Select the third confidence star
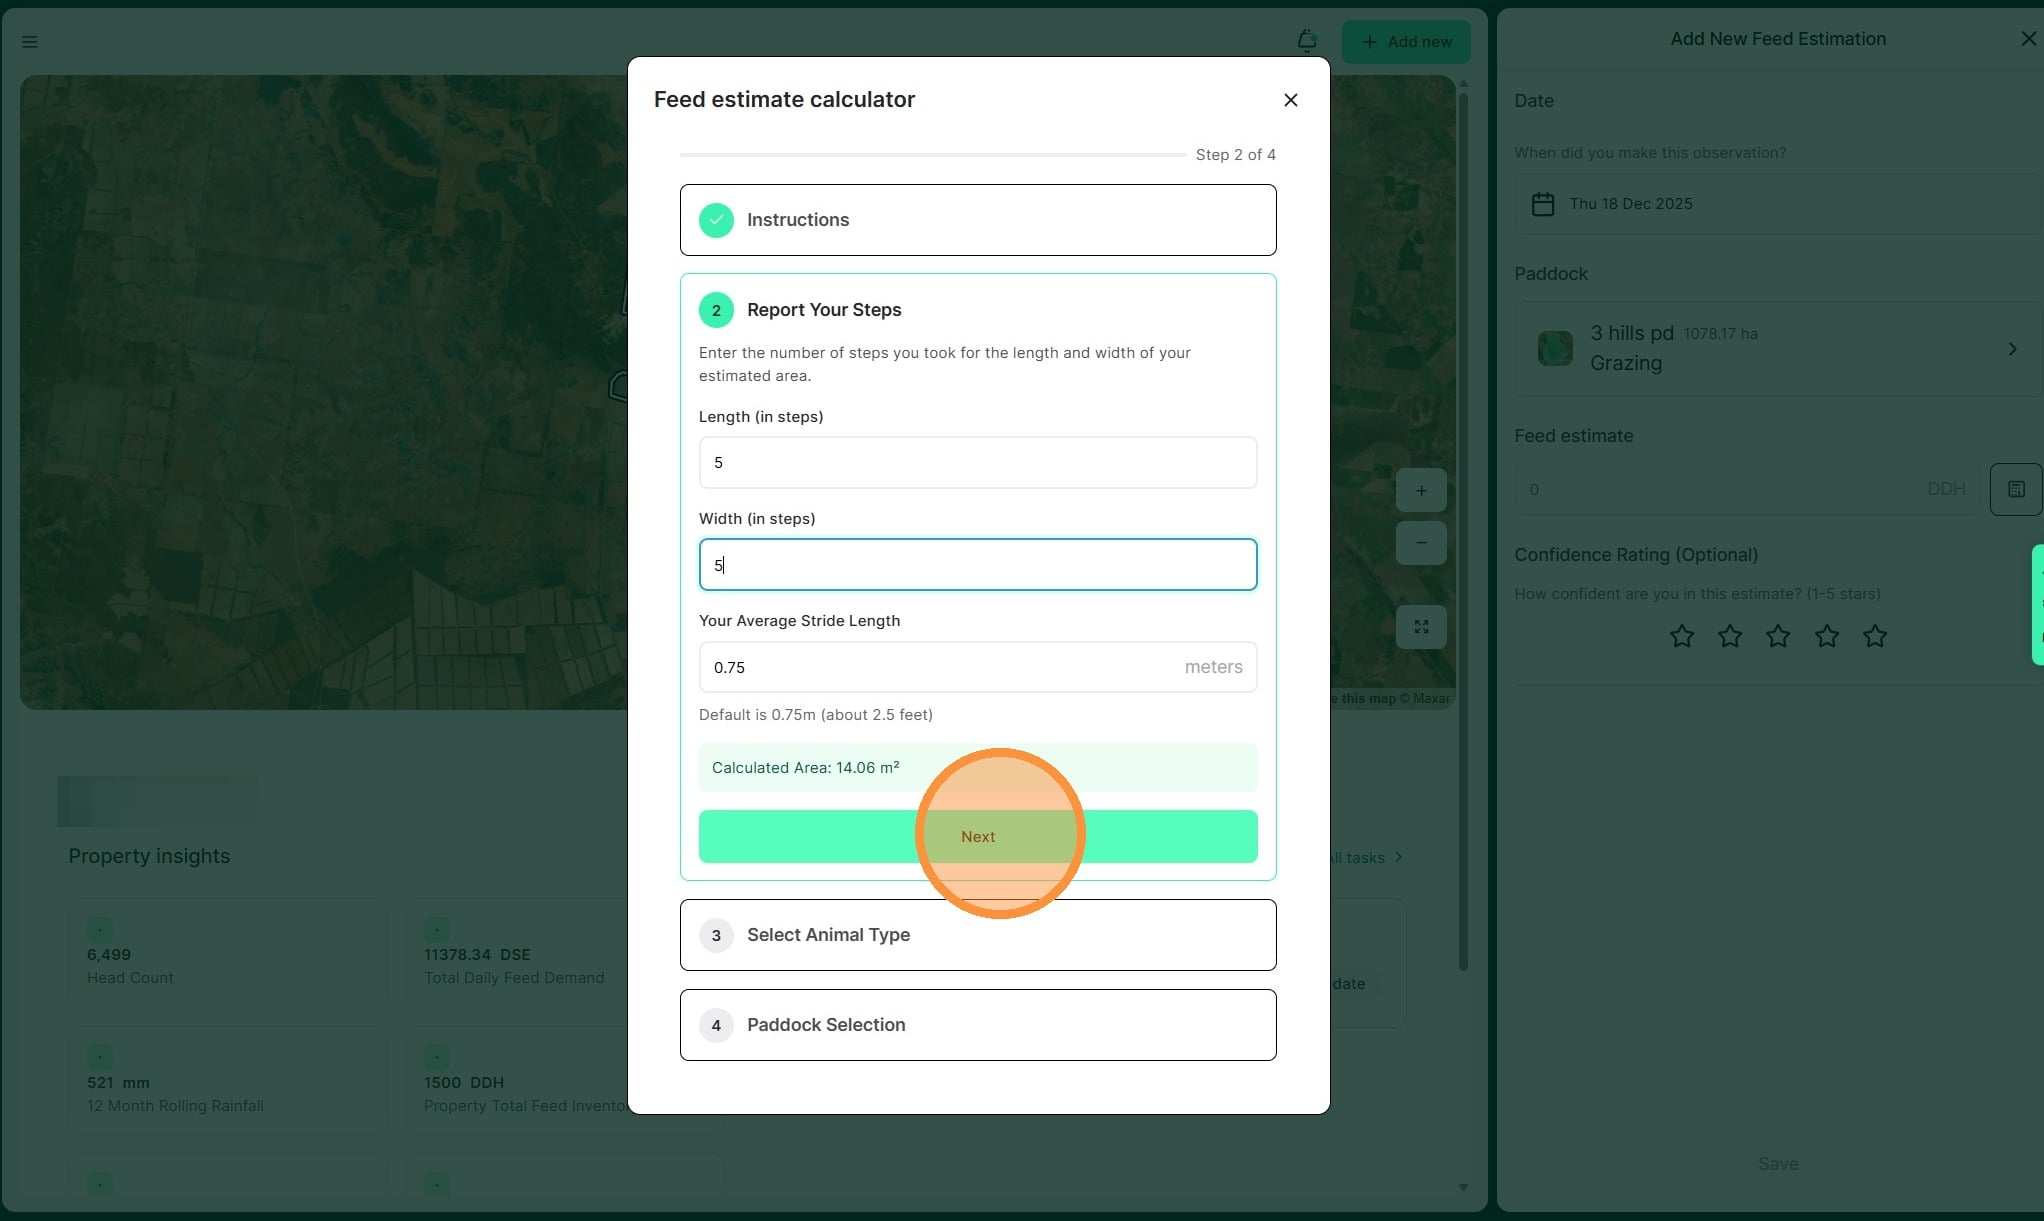Viewport: 2044px width, 1221px height. tap(1778, 636)
